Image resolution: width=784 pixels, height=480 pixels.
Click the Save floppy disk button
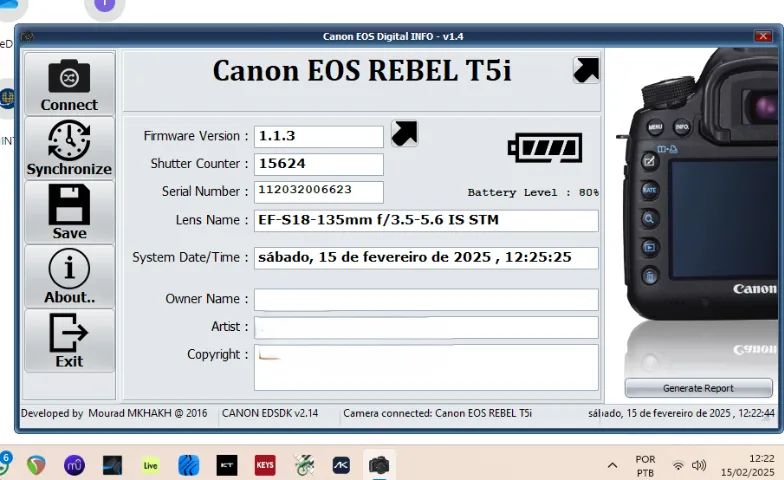coord(69,212)
